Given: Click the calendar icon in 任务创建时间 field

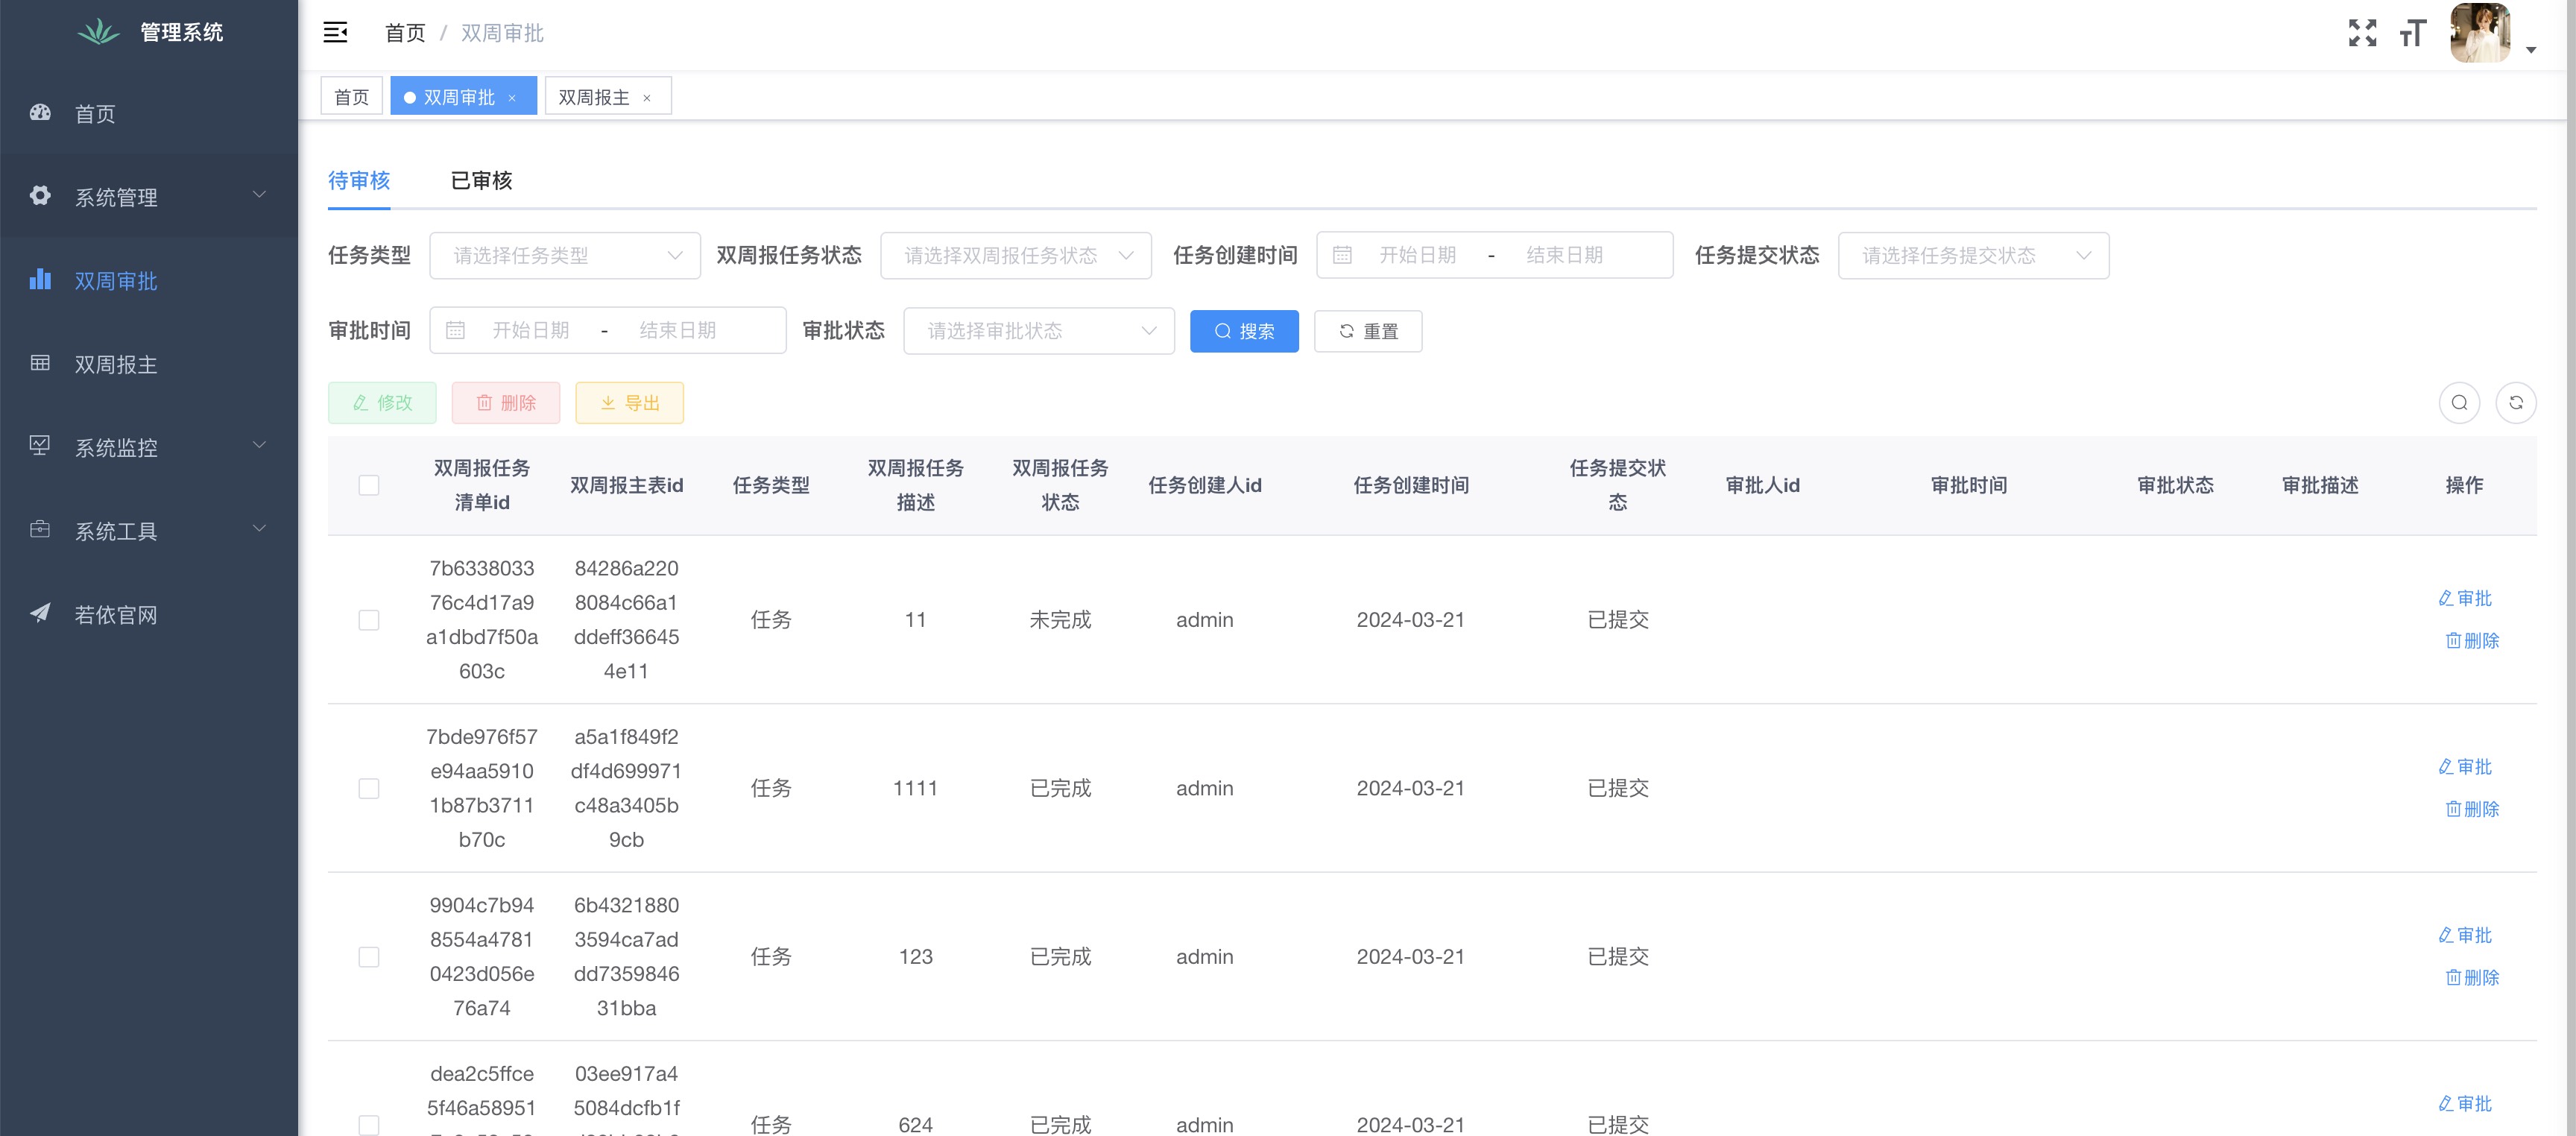Looking at the screenshot, I should [1342, 255].
